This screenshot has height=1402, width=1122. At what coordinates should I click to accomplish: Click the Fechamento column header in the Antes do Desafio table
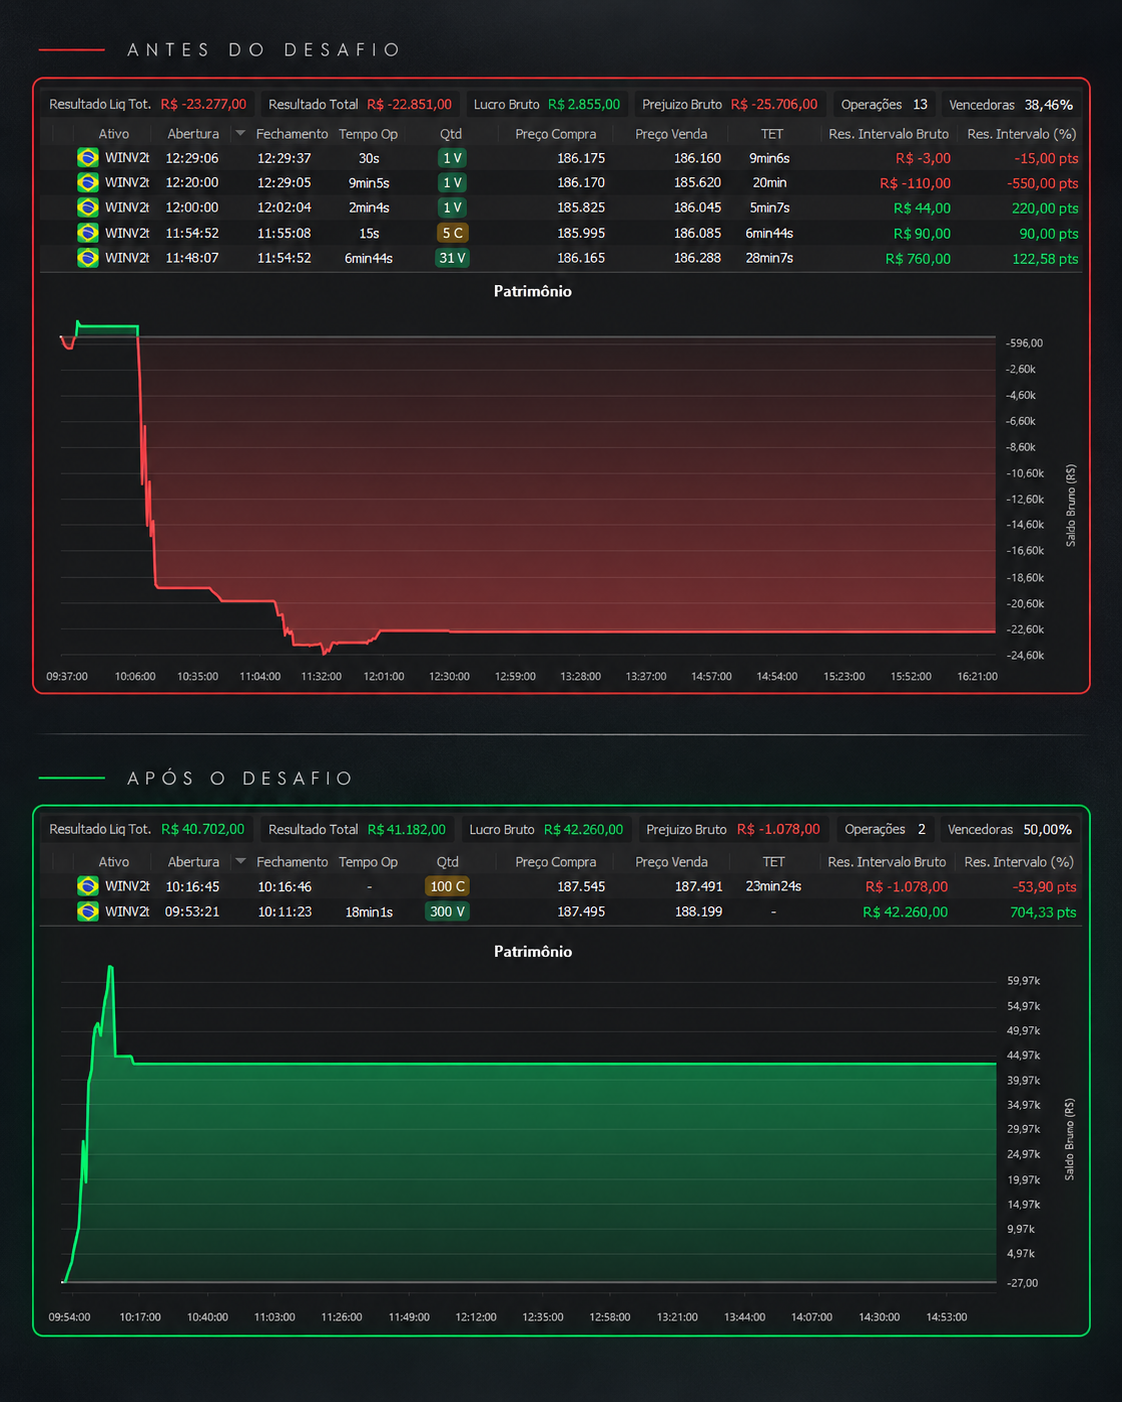[292, 134]
